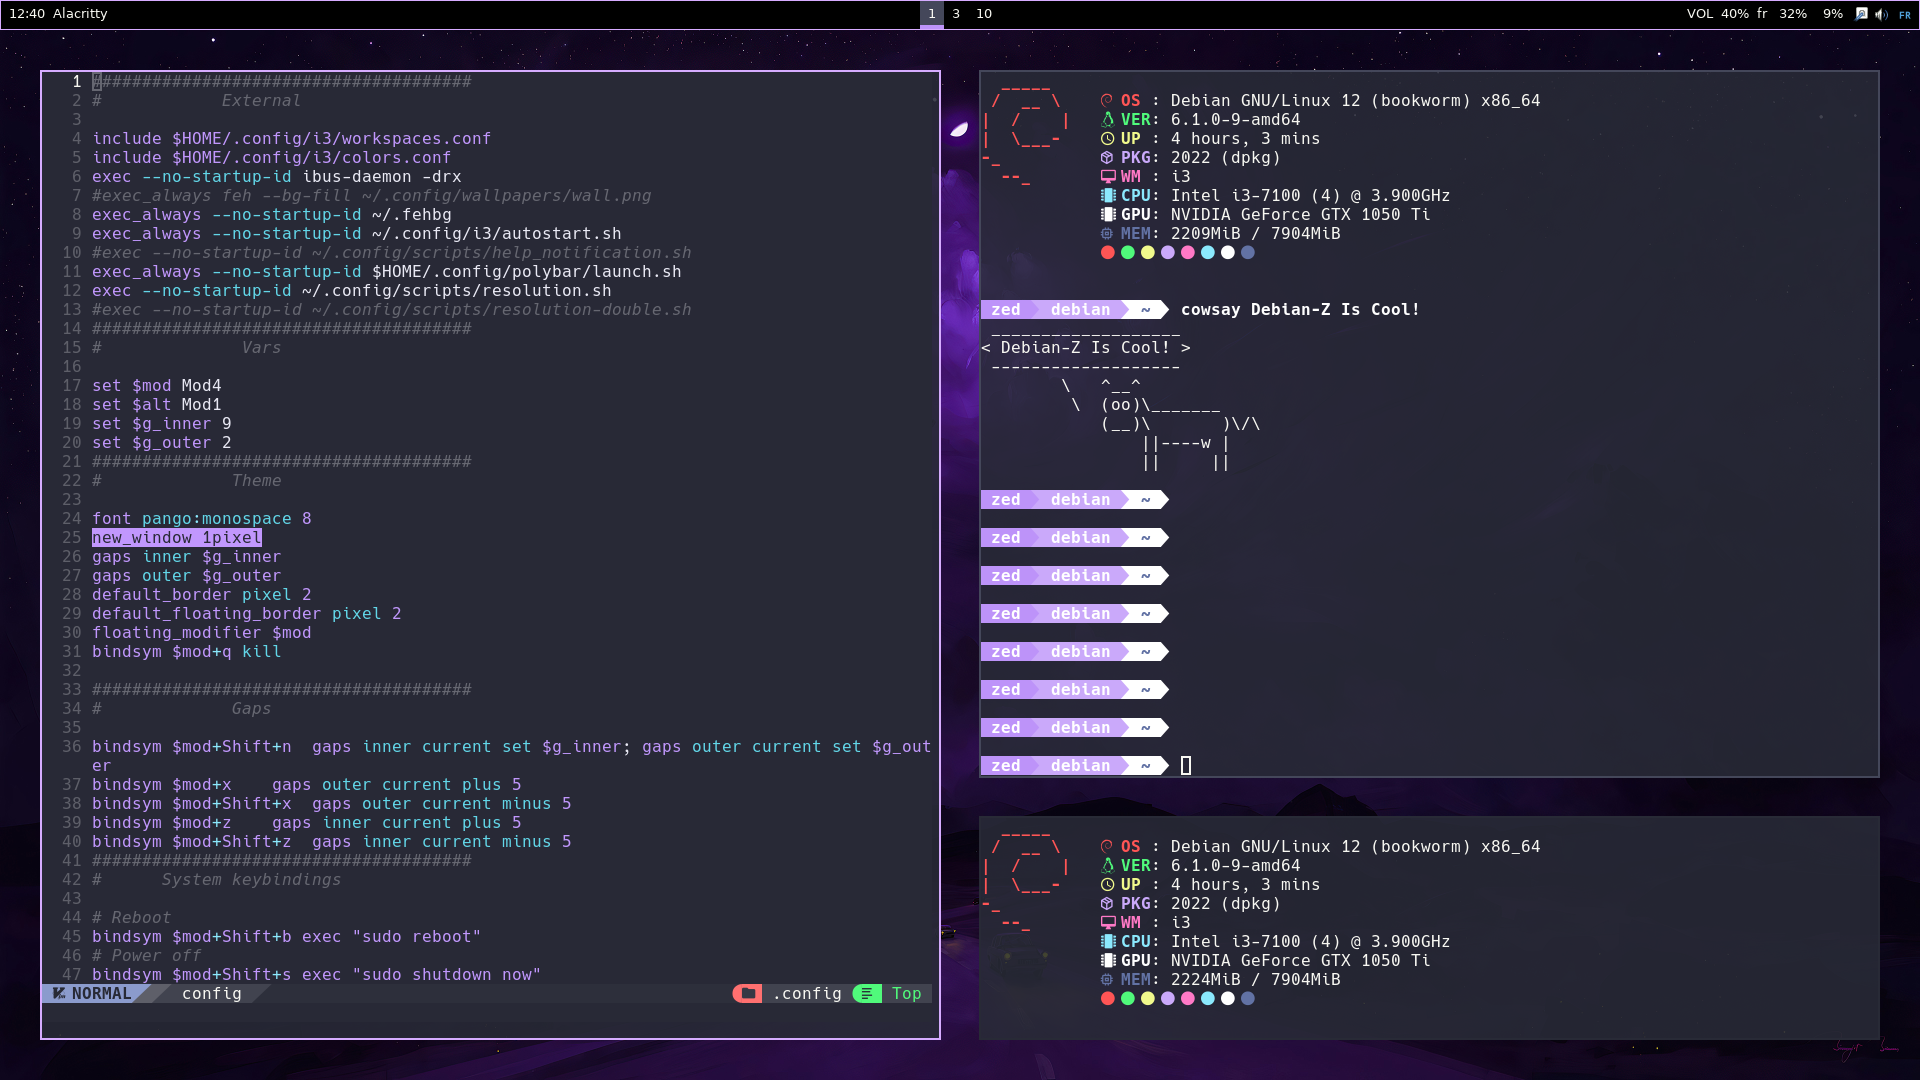The width and height of the screenshot is (1920, 1080).
Task: Click the speaker volume icon in the tray
Action: 1881,14
